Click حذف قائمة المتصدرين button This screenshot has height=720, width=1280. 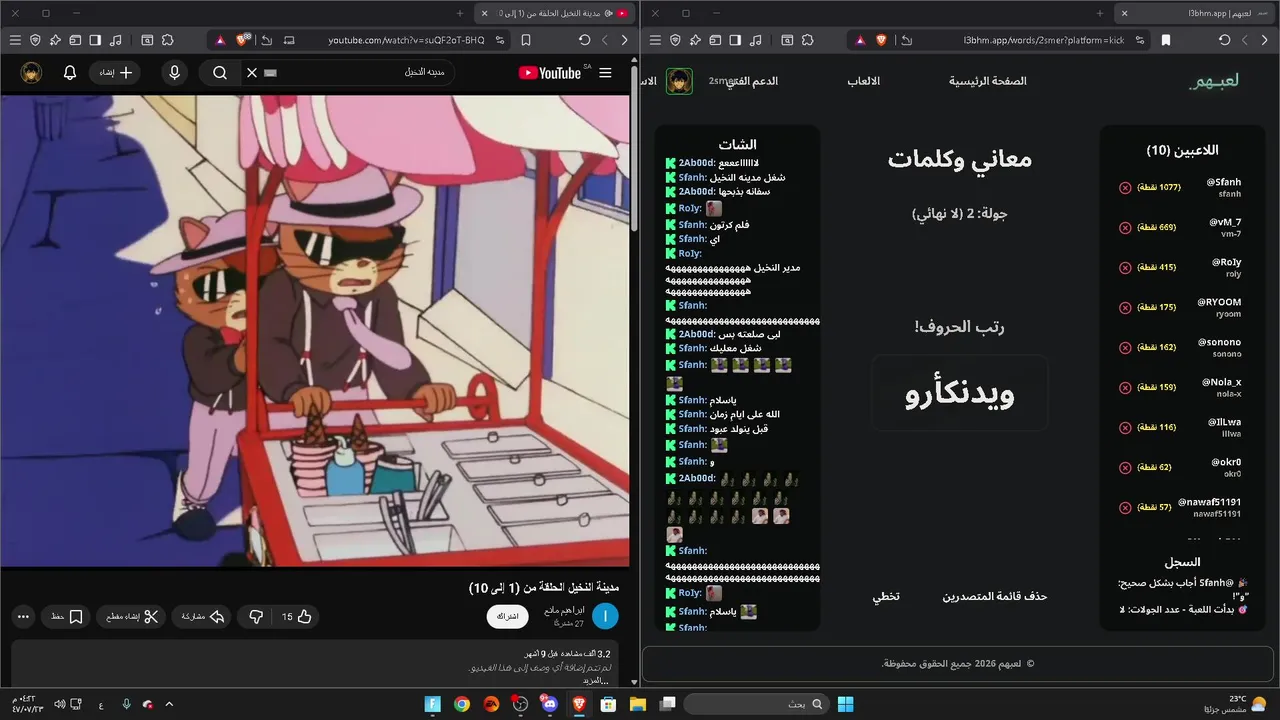tap(995, 596)
